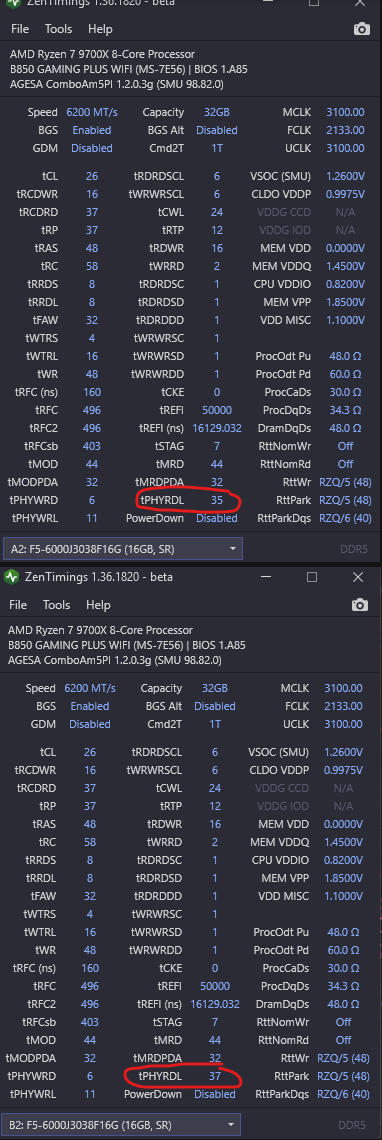This screenshot has width=382, height=1140.
Task: Click tWRWRDD value 1 in B2 window
Action: point(215,950)
